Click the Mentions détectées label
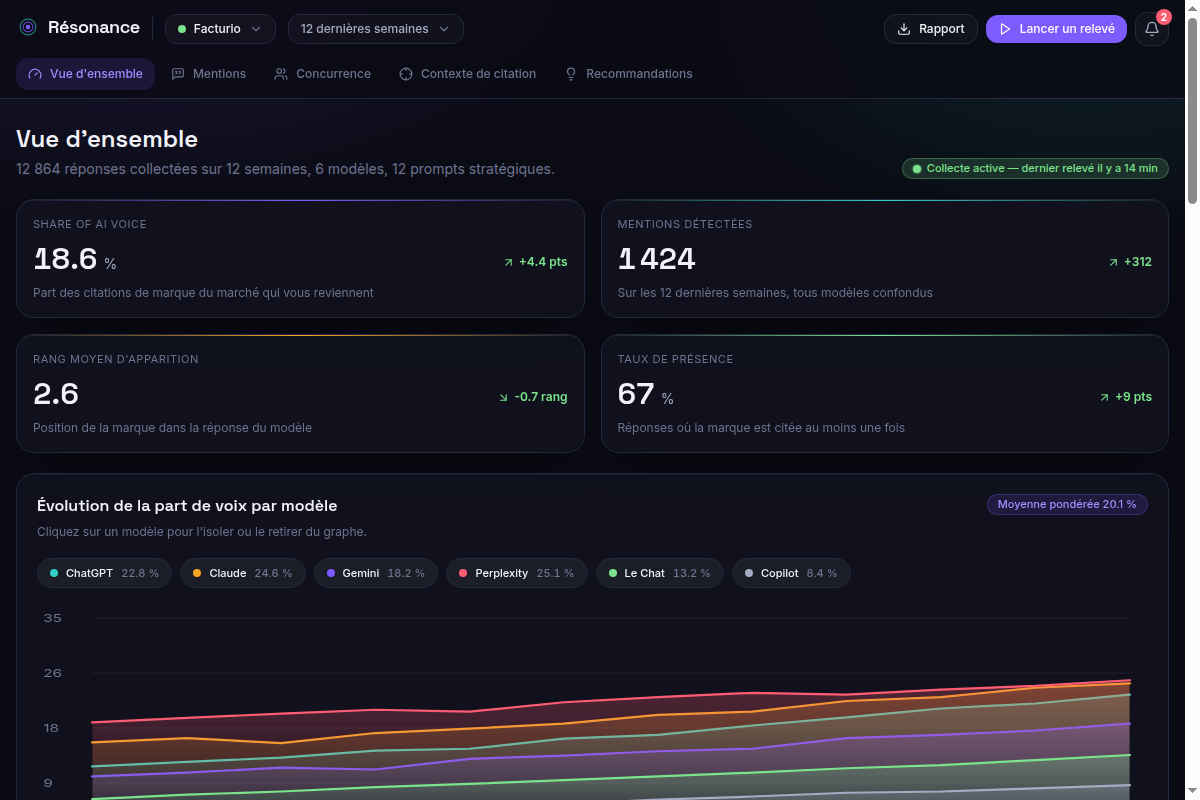 click(x=685, y=224)
